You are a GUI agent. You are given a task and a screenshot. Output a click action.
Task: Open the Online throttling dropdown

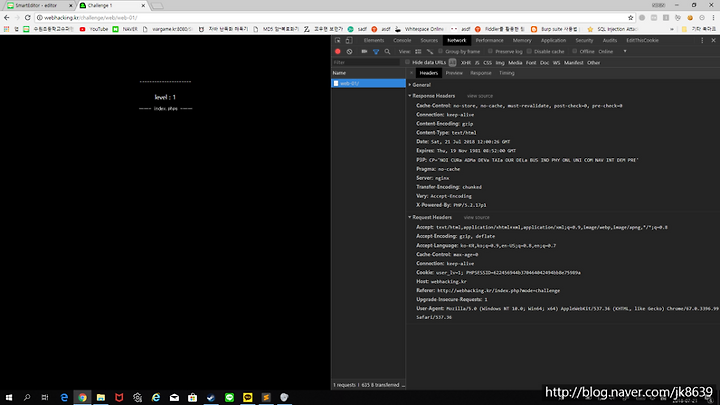point(613,51)
